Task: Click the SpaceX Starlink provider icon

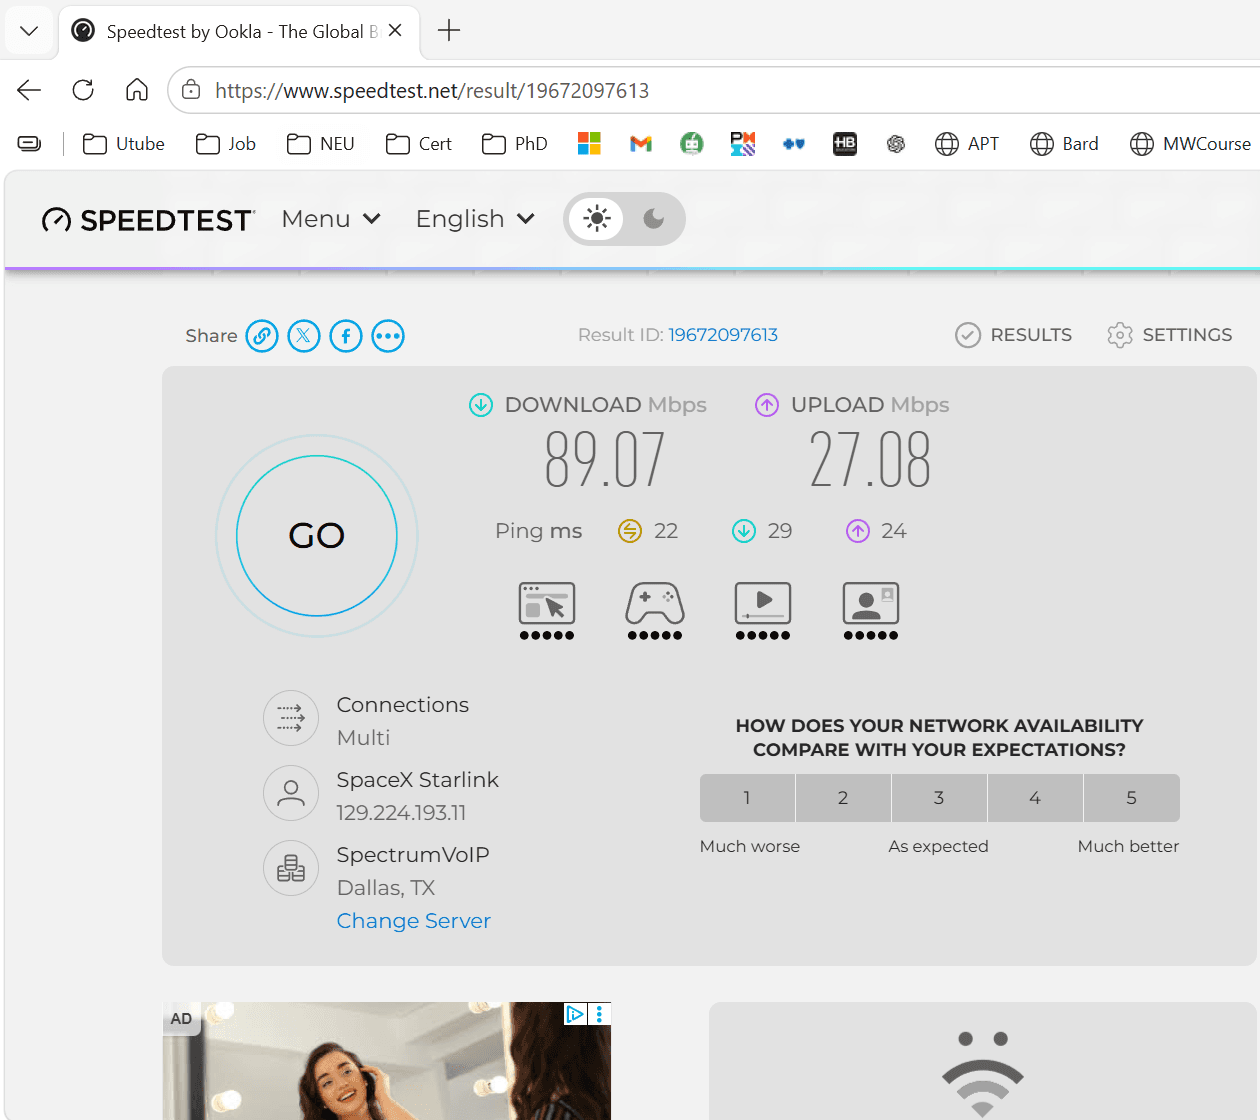Action: (x=291, y=793)
